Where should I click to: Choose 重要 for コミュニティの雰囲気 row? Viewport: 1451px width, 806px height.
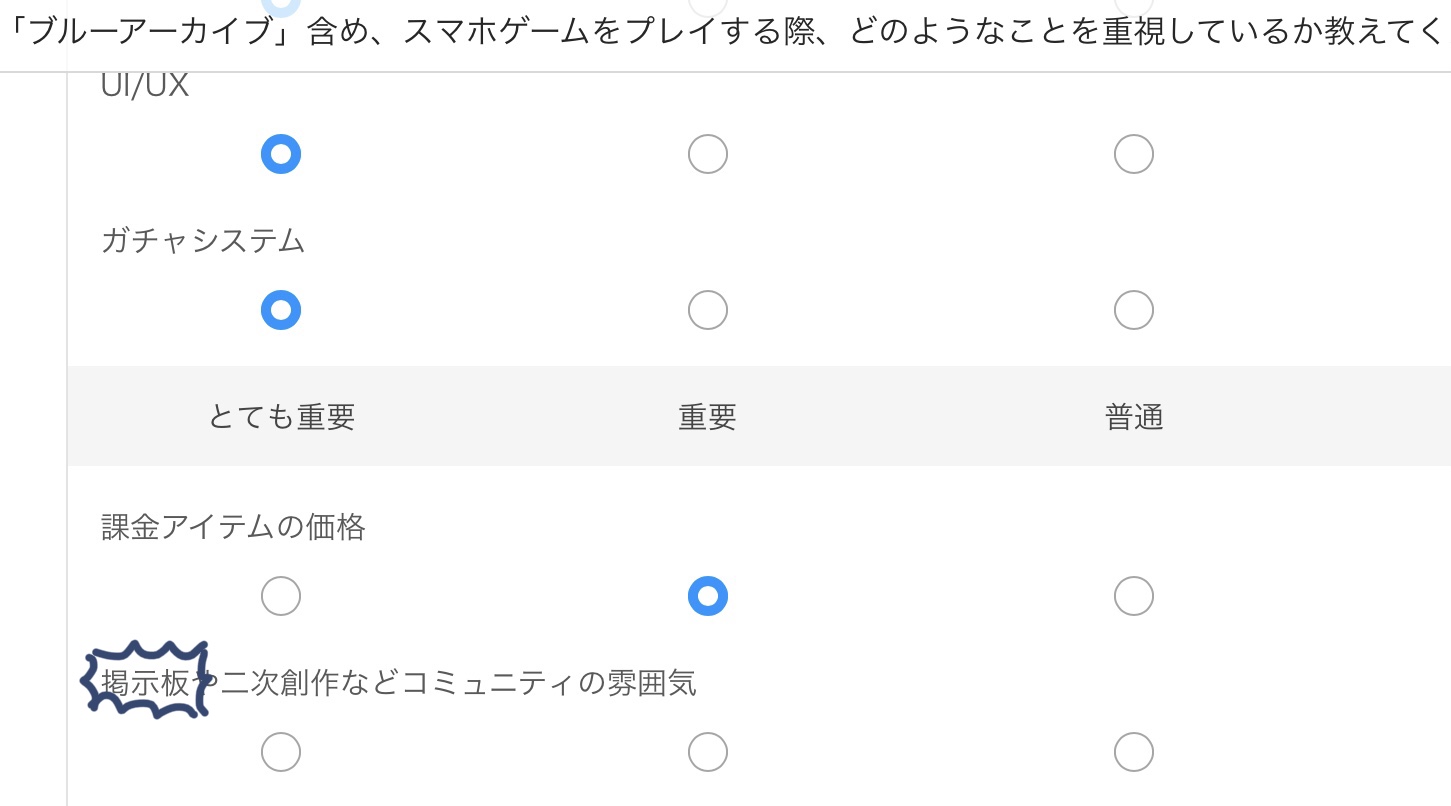(708, 752)
